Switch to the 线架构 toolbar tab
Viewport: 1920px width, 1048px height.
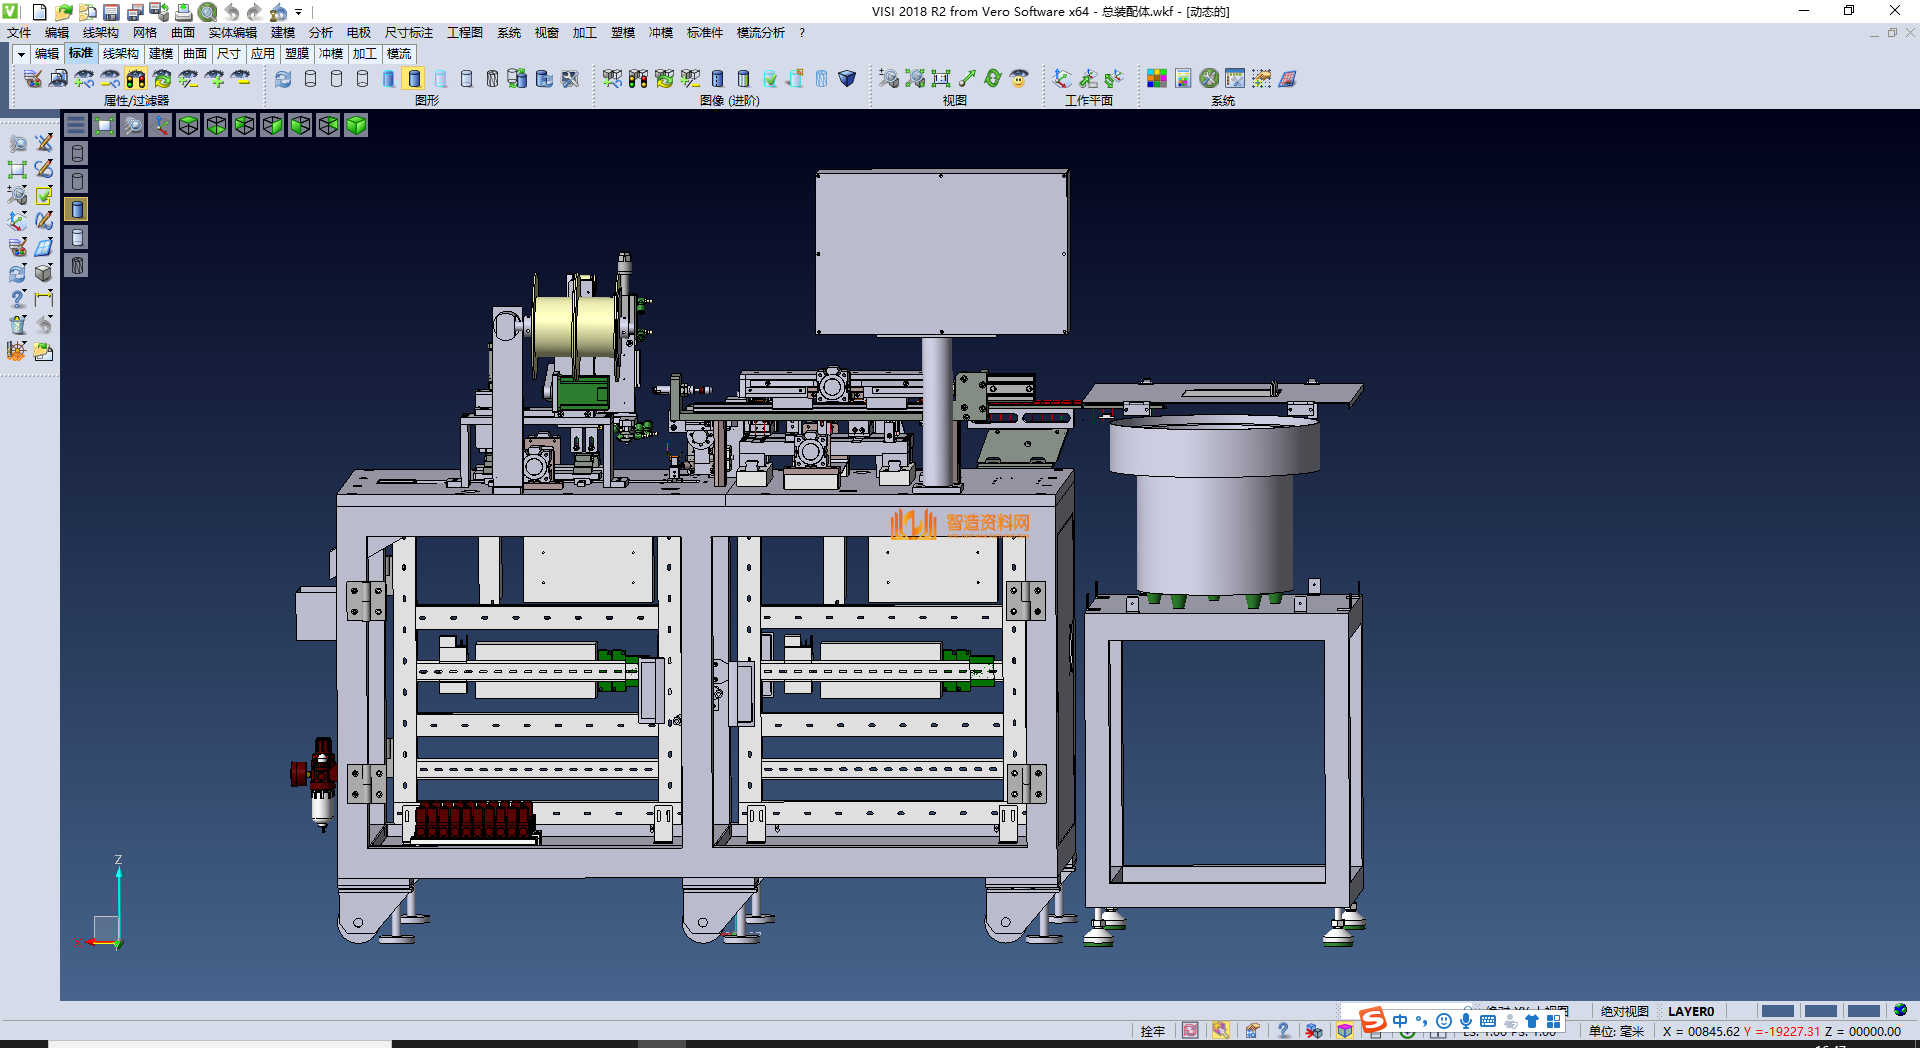click(x=121, y=54)
